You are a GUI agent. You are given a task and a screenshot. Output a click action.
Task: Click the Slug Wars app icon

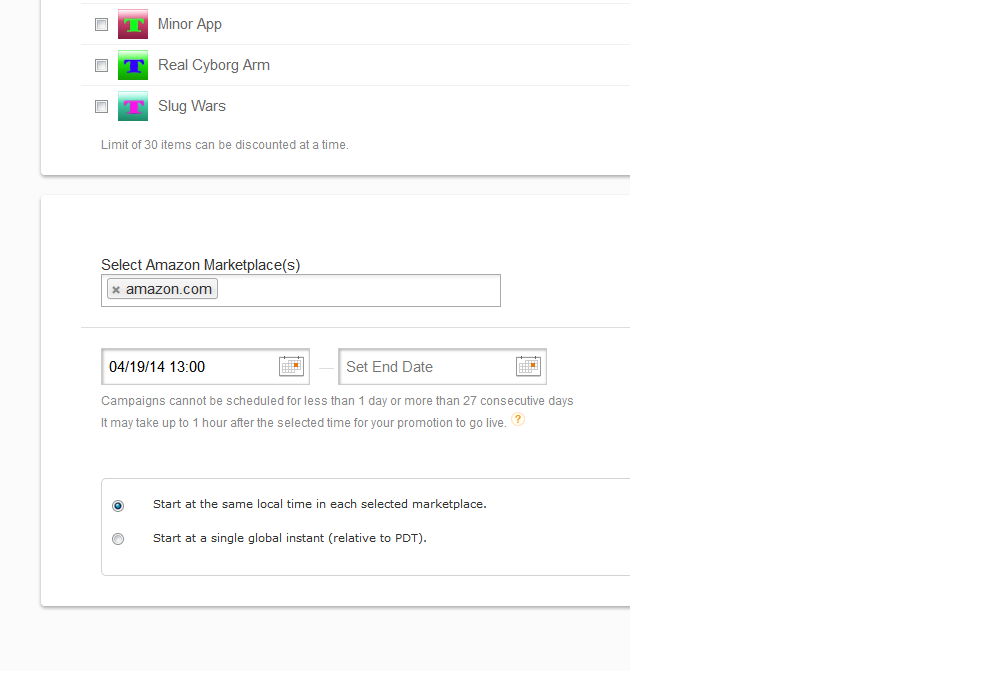133,106
